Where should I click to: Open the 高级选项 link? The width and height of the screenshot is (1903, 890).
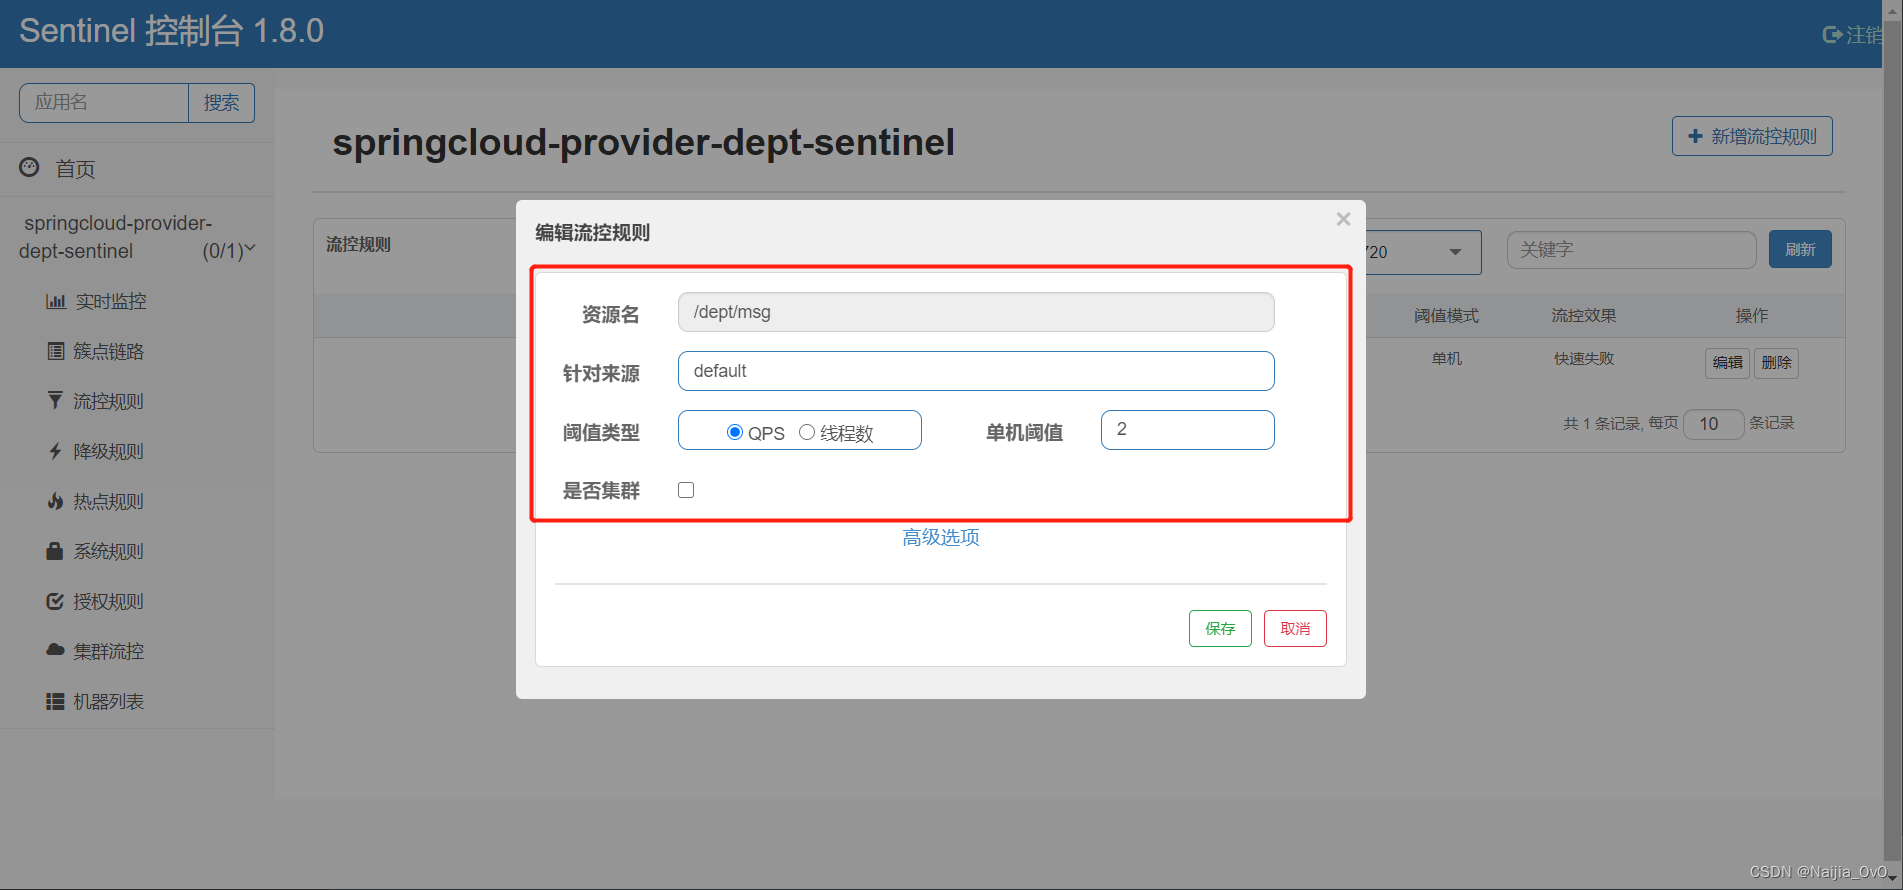(x=941, y=537)
